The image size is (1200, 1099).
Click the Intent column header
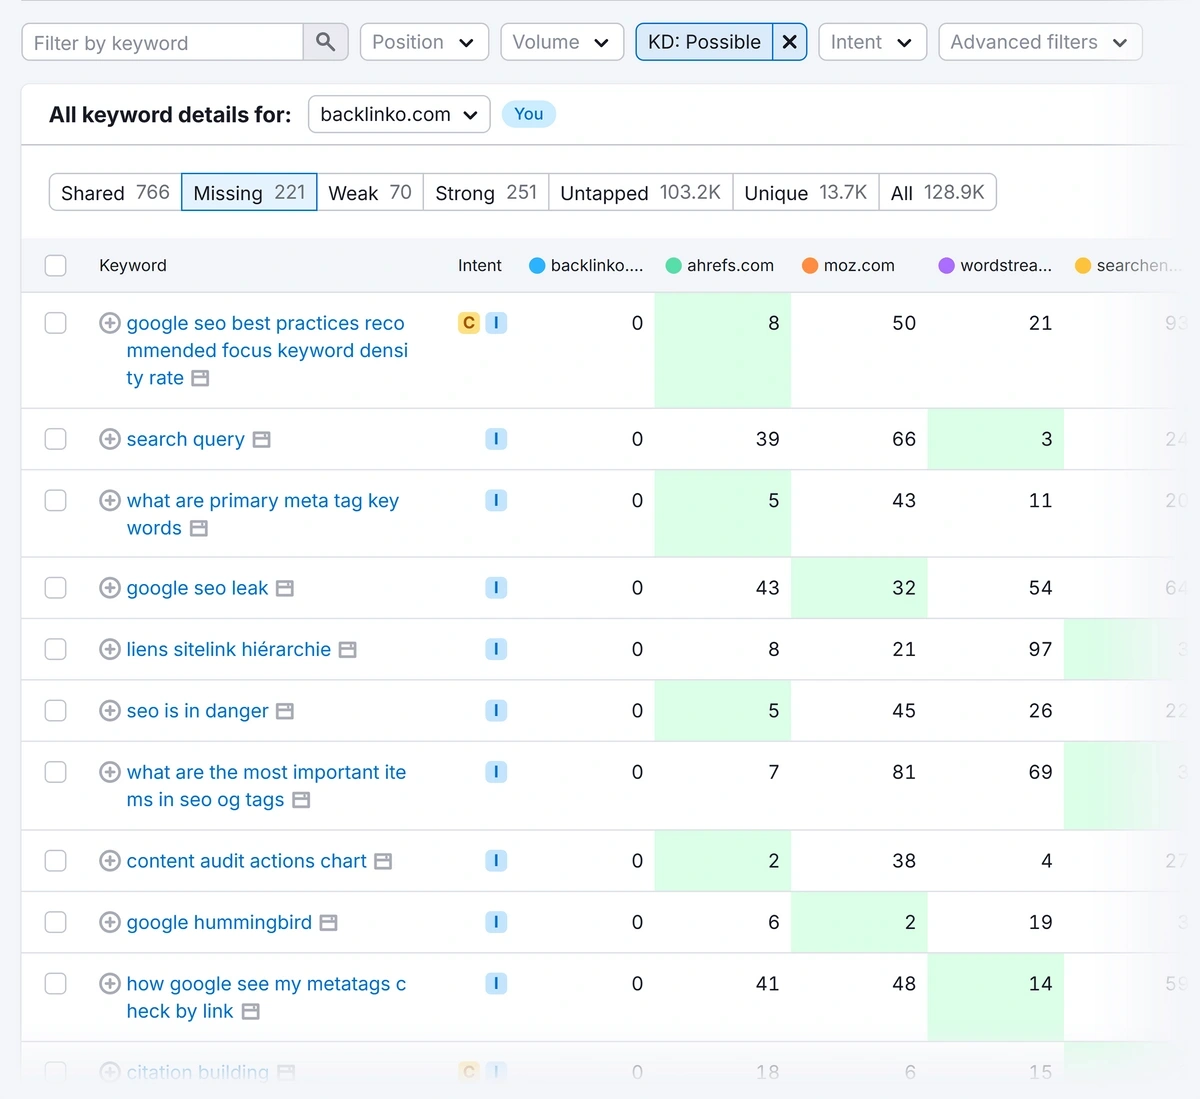pyautogui.click(x=480, y=265)
